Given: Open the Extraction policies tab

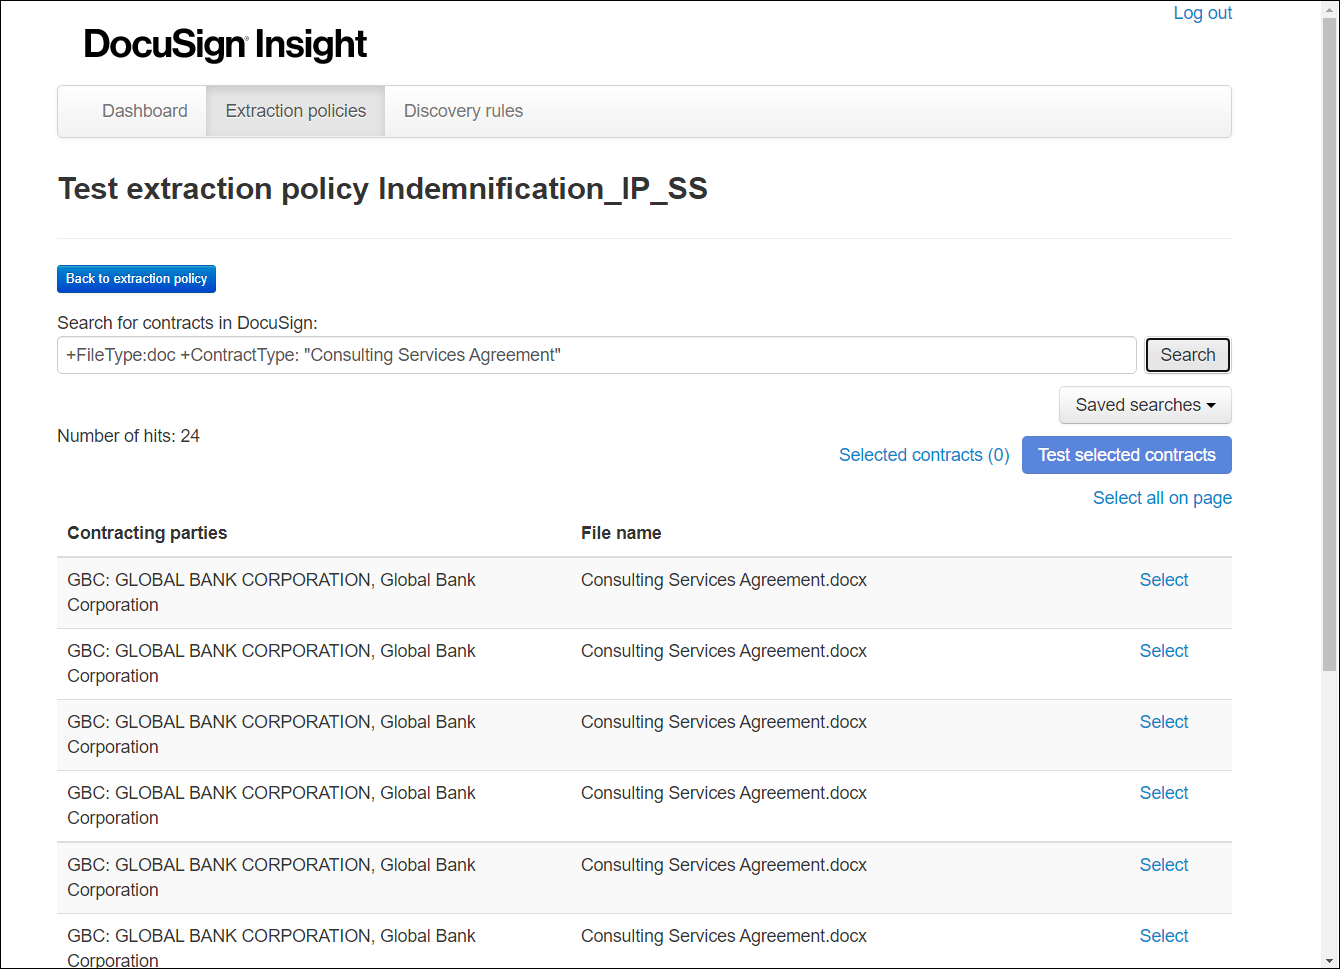Looking at the screenshot, I should pos(295,110).
